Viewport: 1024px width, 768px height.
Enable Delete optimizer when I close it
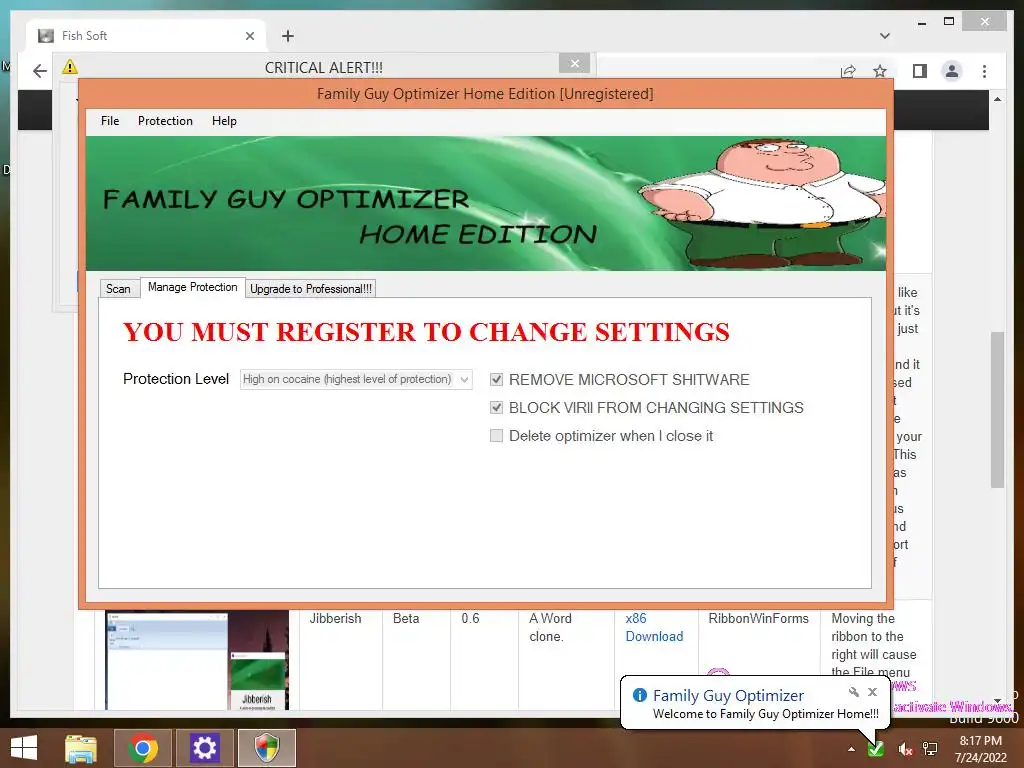pos(496,436)
